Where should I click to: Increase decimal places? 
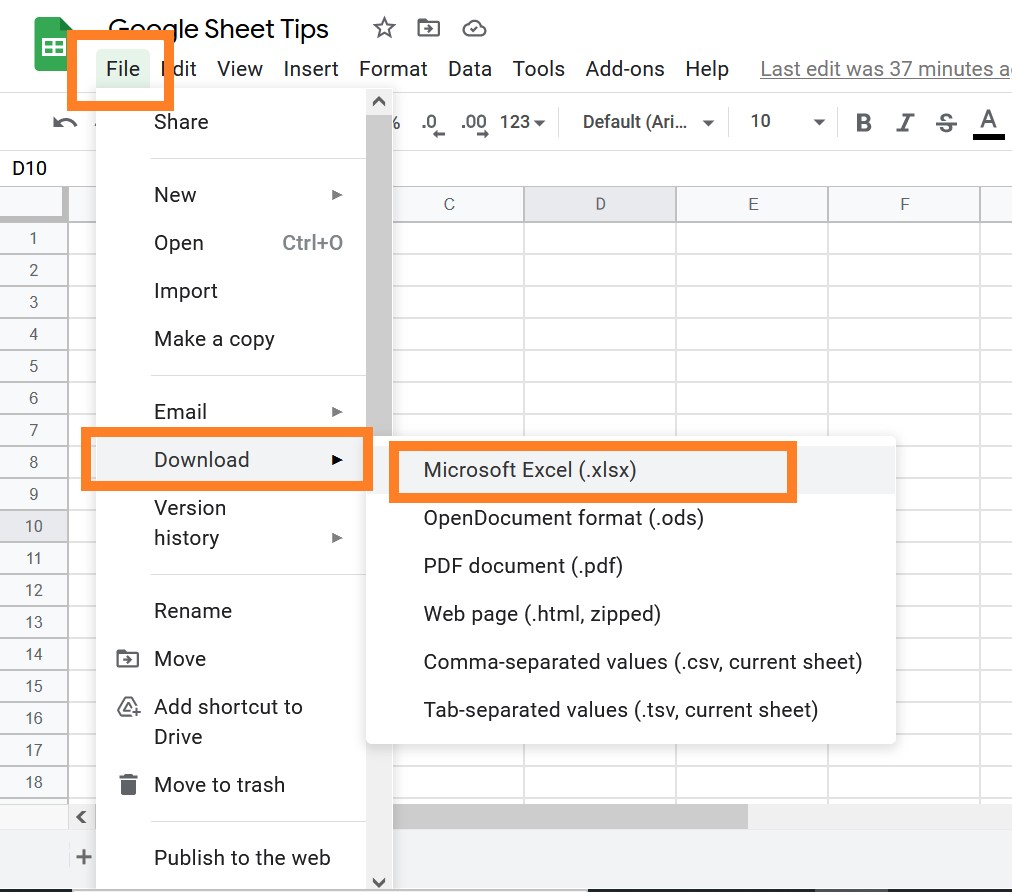coord(472,121)
